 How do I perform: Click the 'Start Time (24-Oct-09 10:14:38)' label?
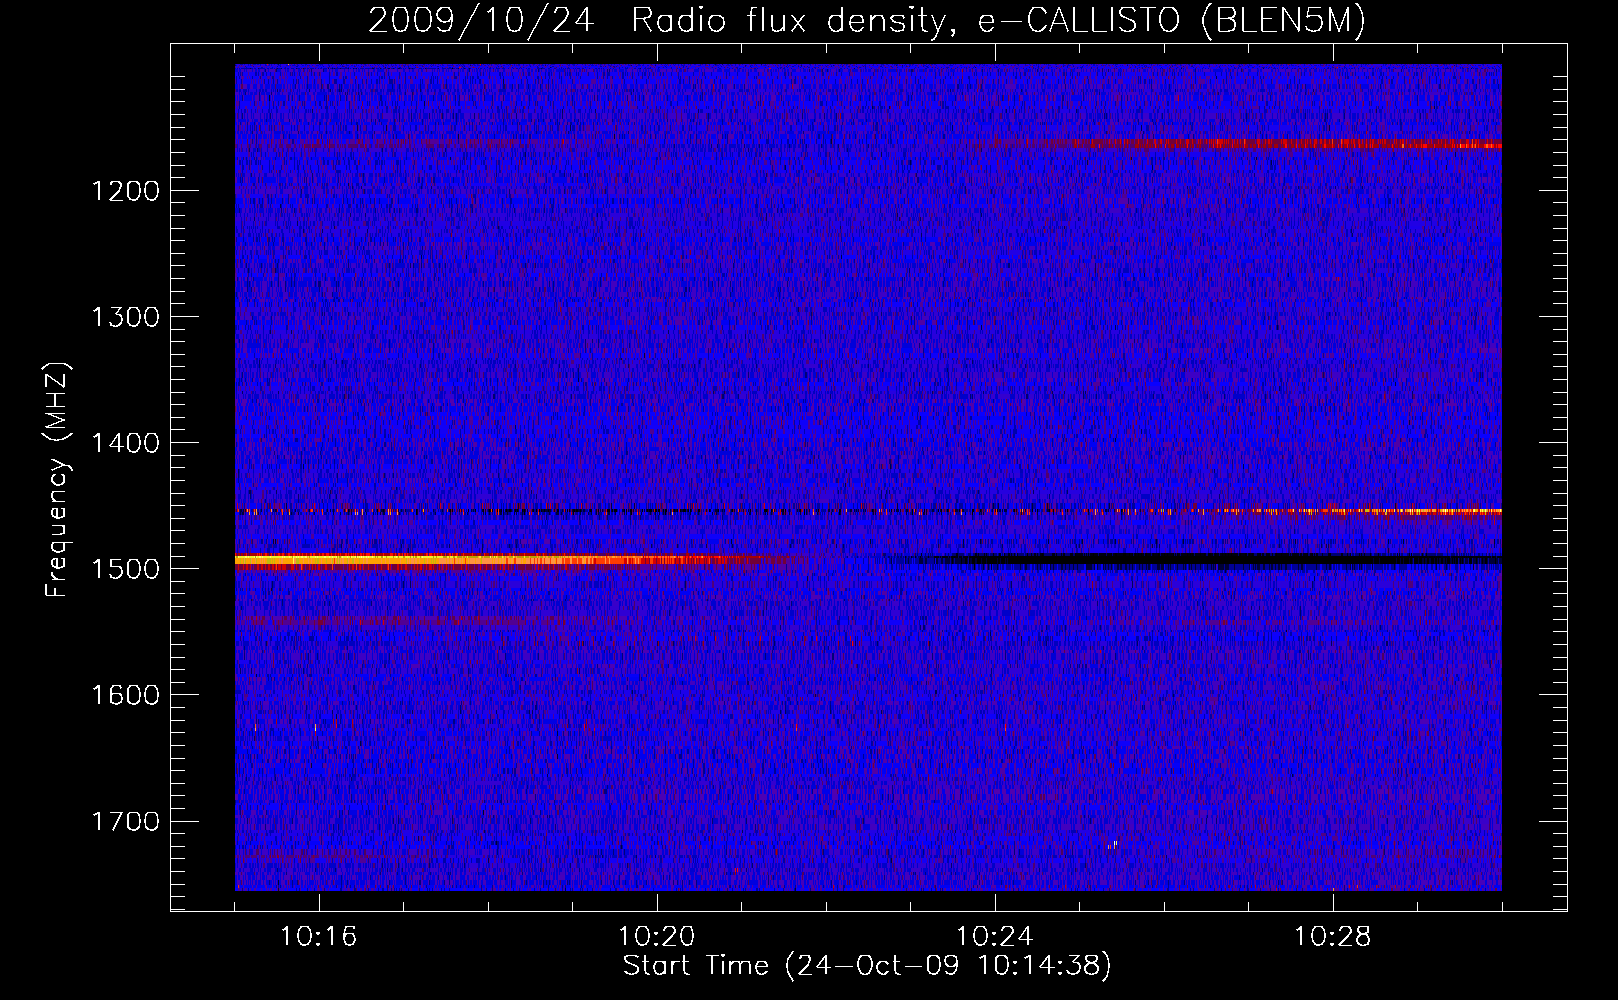pos(867,966)
